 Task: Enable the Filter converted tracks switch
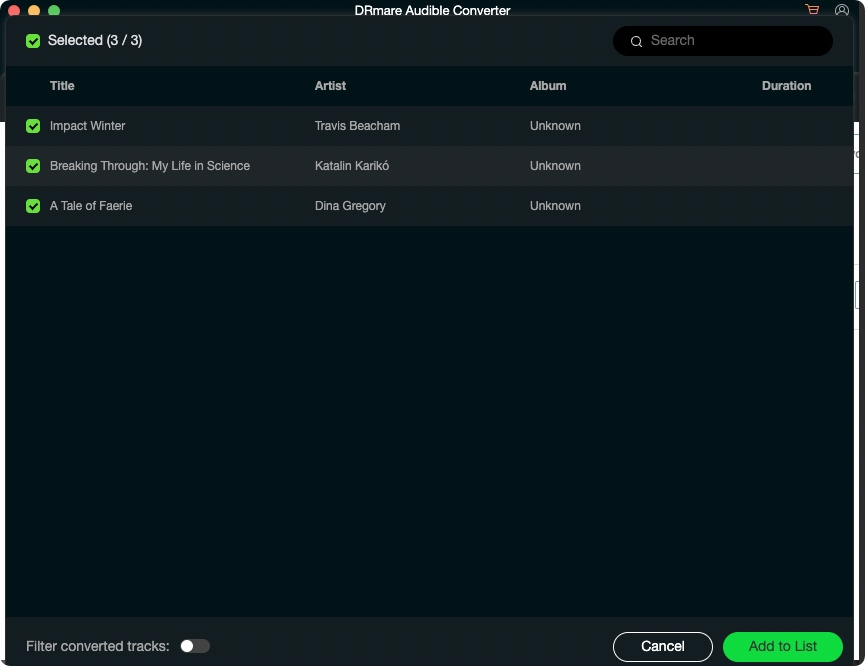(x=195, y=646)
